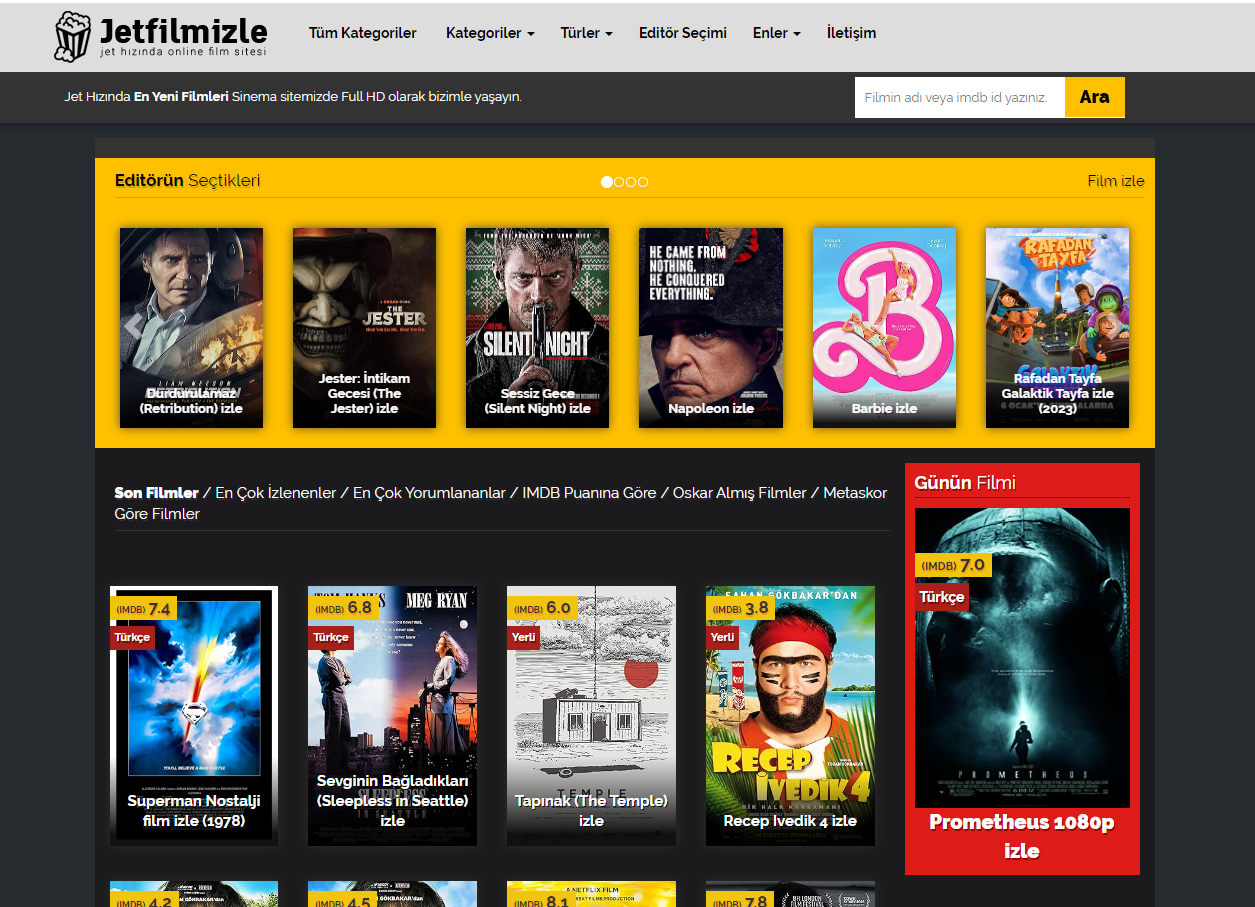Open the Türler dropdown menu
The height and width of the screenshot is (907, 1255).
point(586,33)
